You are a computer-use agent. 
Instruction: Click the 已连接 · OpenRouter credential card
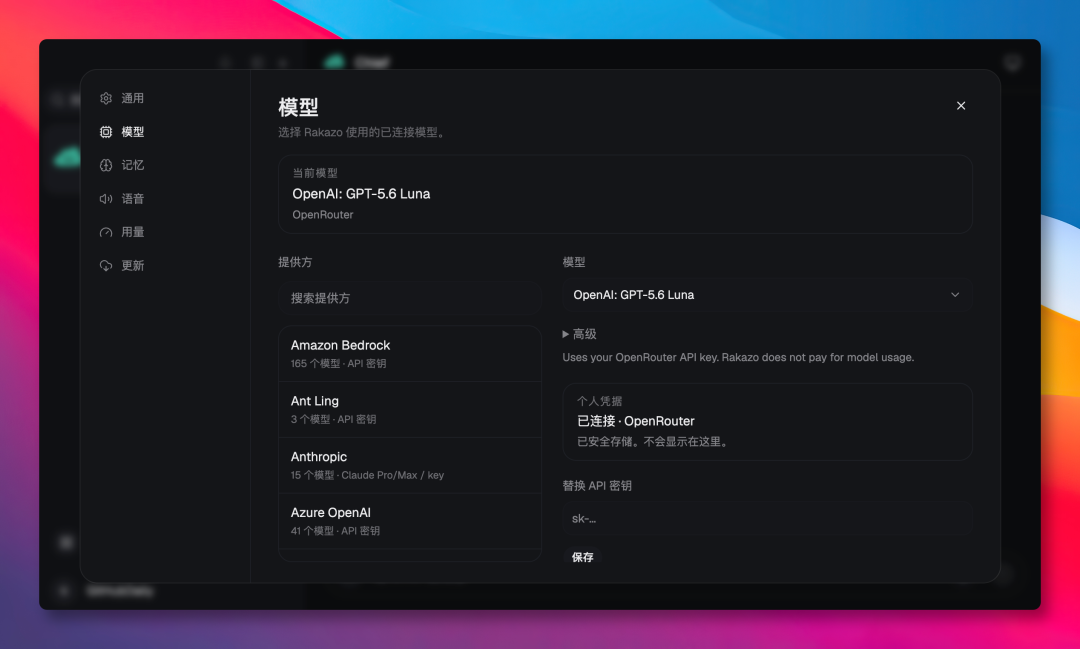pos(767,422)
